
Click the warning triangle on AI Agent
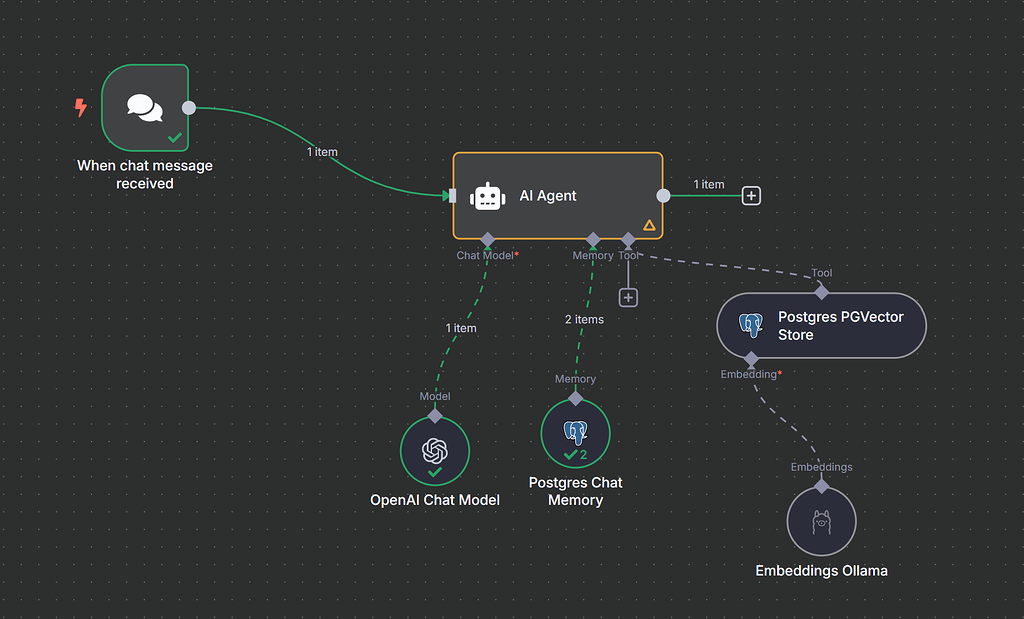point(650,225)
